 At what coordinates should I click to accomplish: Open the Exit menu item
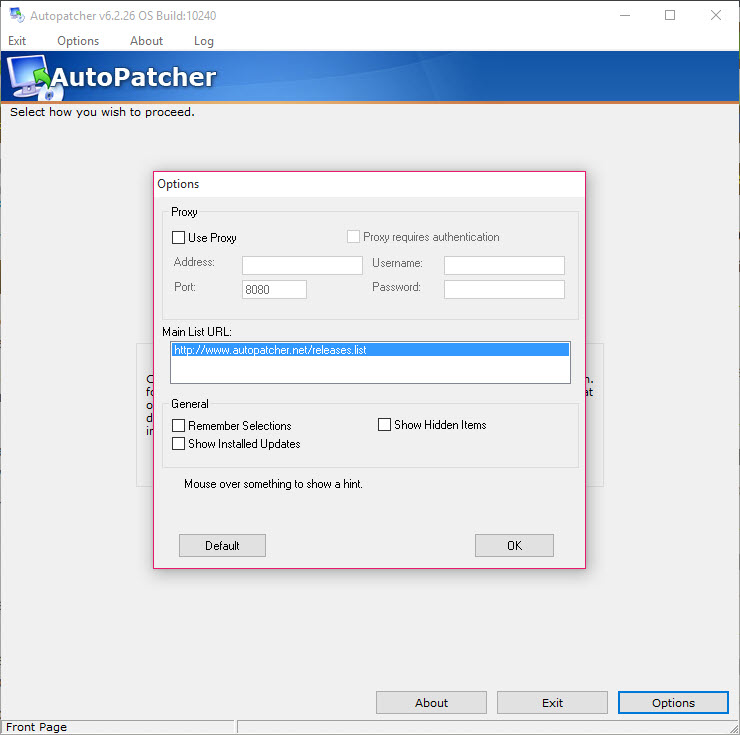tap(17, 41)
